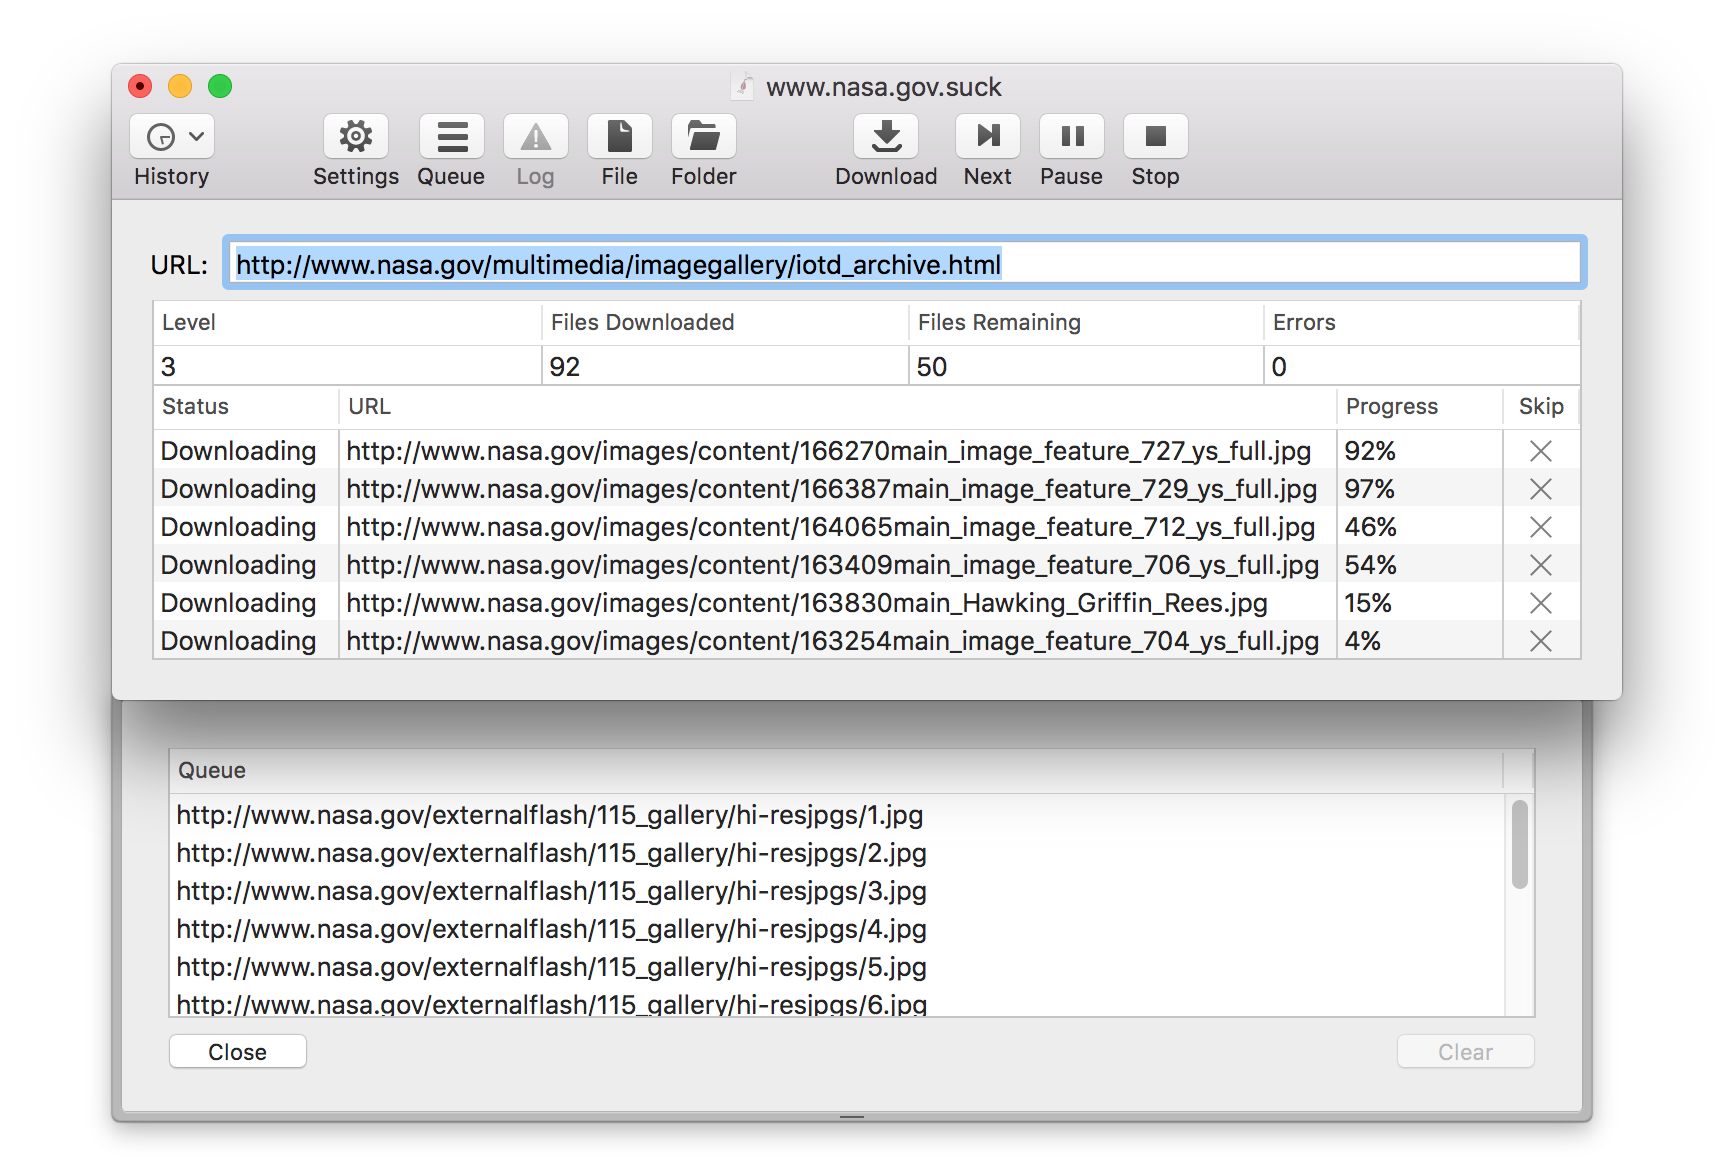
Task: Skip to Next file icon
Action: 987,137
